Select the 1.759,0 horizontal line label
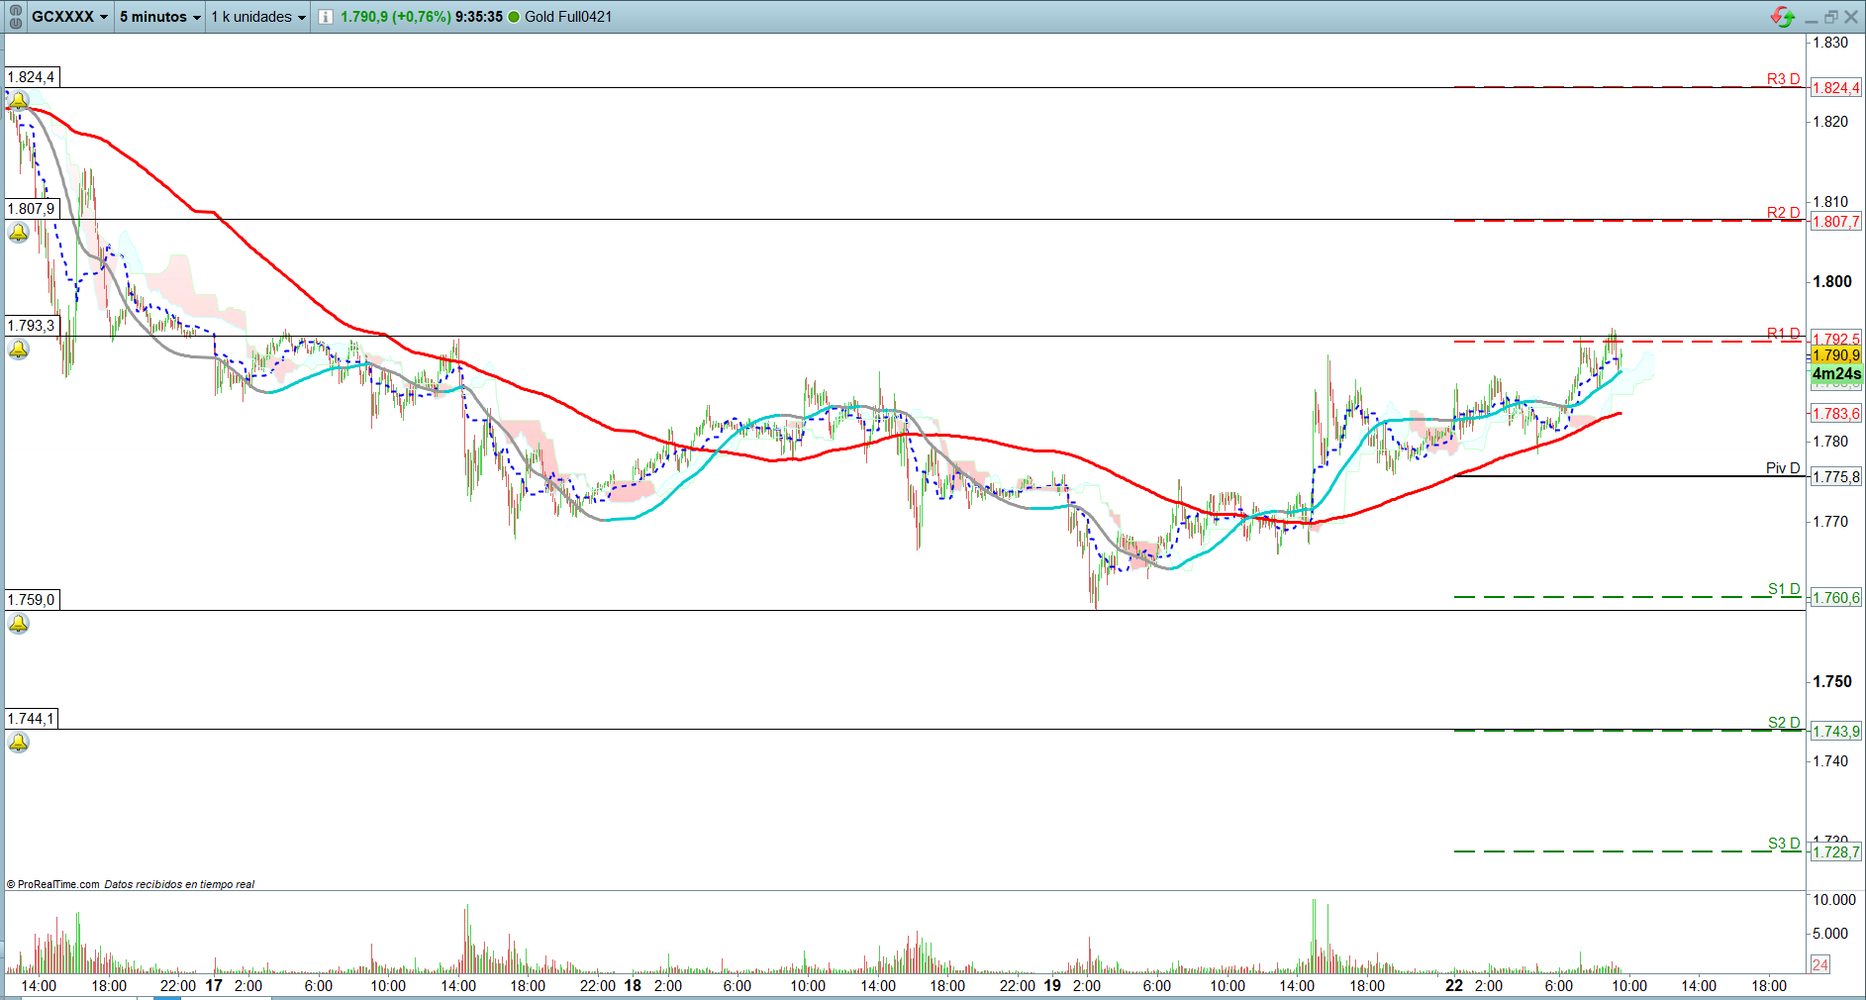The height and width of the screenshot is (1000, 1866). 31,600
